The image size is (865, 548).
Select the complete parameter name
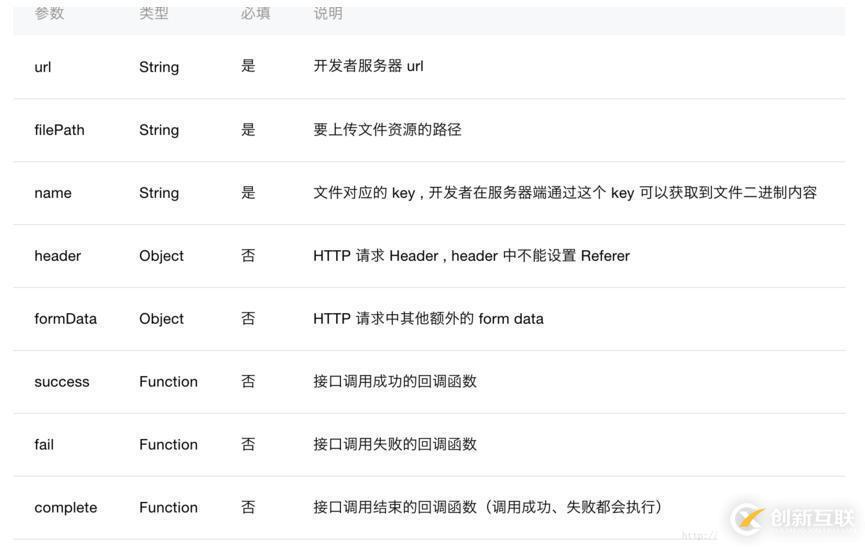coord(66,508)
